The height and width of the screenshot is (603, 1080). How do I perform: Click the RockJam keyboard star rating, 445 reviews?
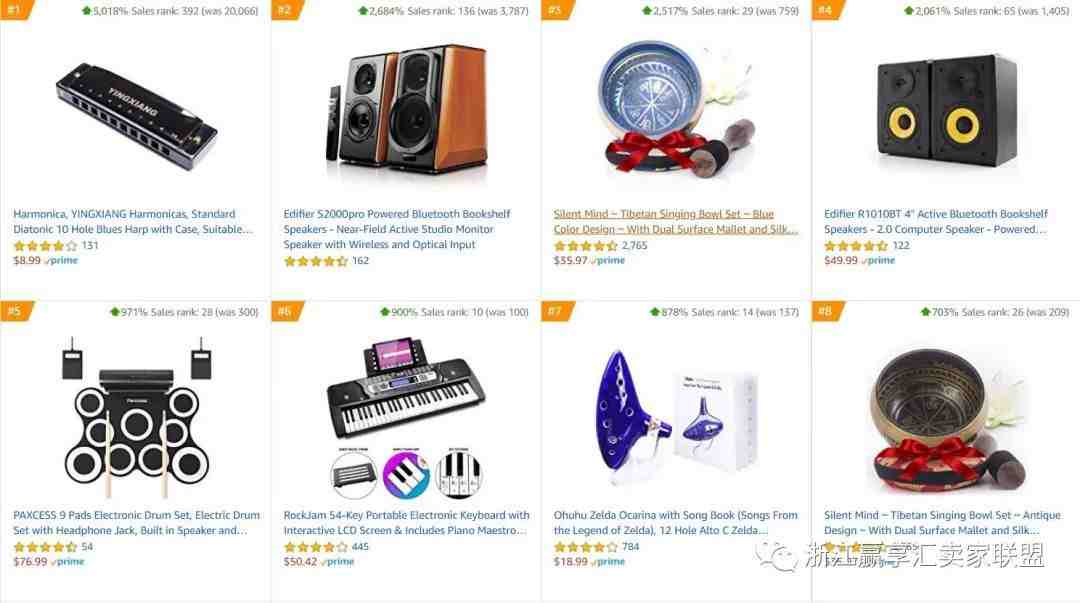(315, 546)
